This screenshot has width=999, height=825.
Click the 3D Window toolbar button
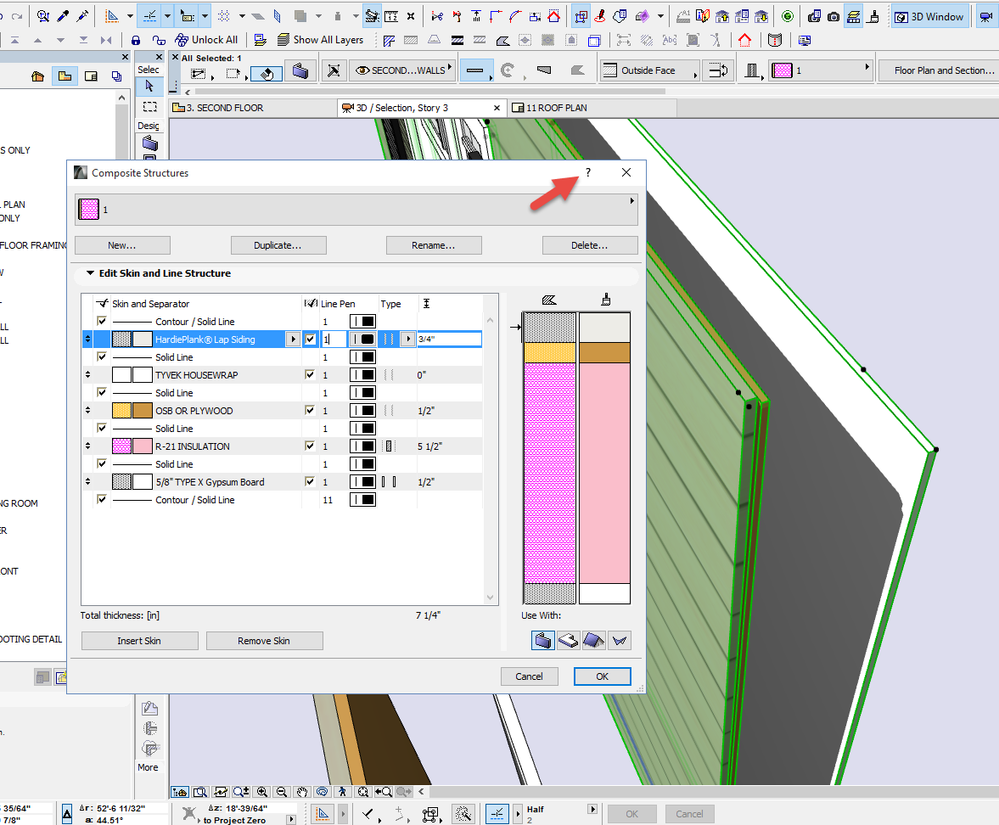point(929,16)
